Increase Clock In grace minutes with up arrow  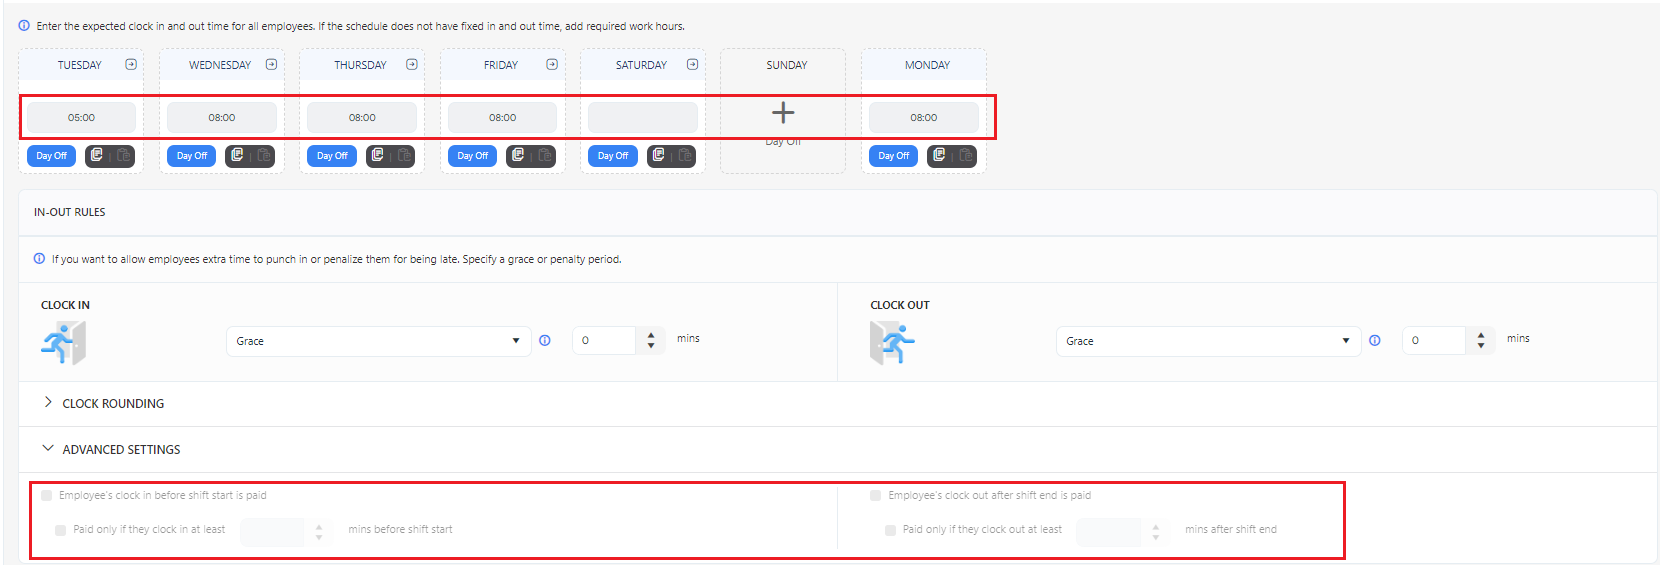(x=651, y=335)
